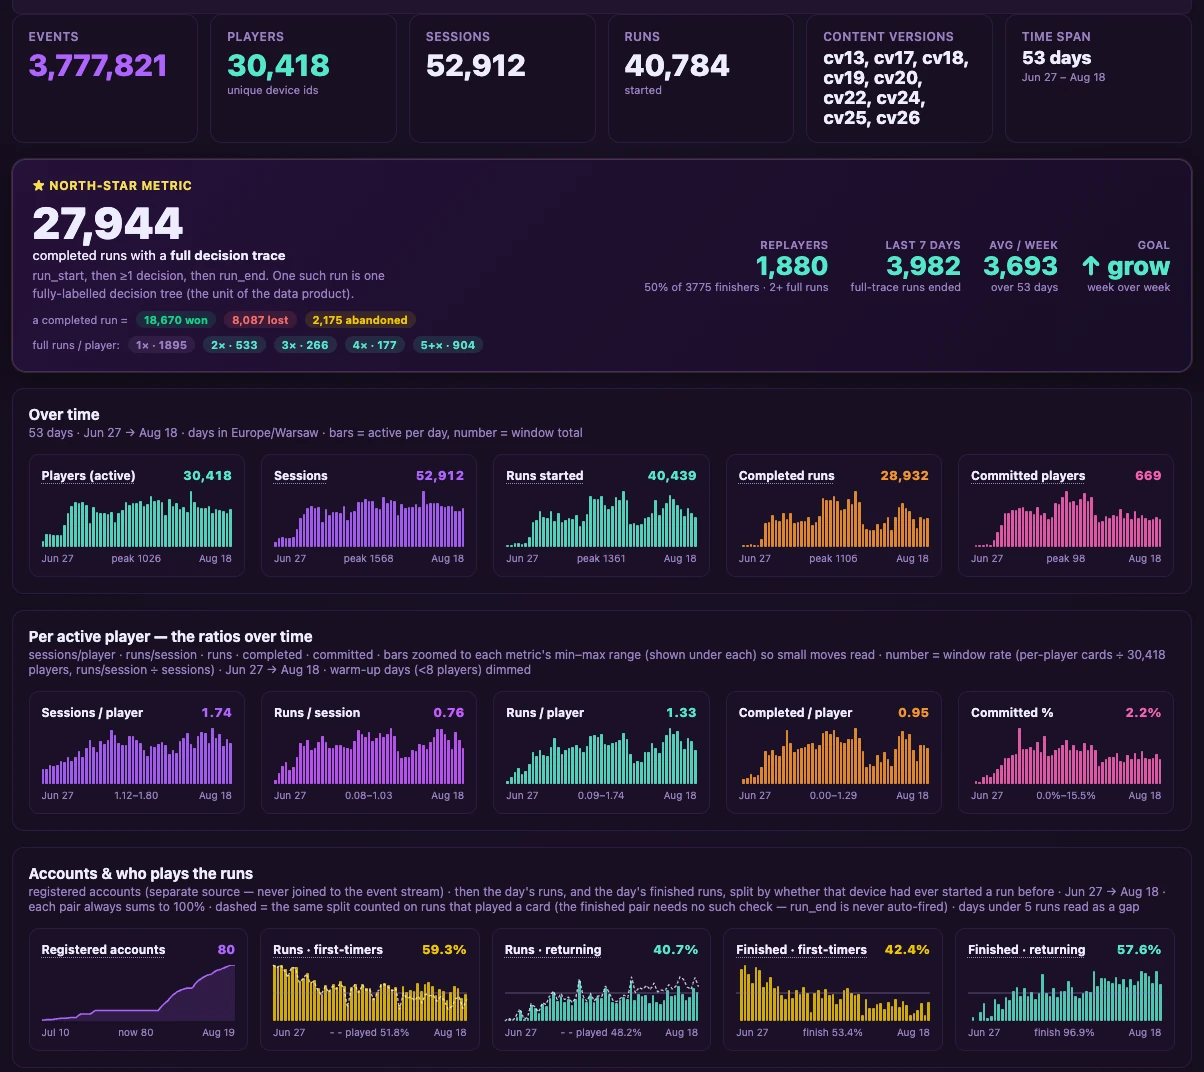
Task: Click the 2× · 533 runs pill
Action: [x=234, y=345]
